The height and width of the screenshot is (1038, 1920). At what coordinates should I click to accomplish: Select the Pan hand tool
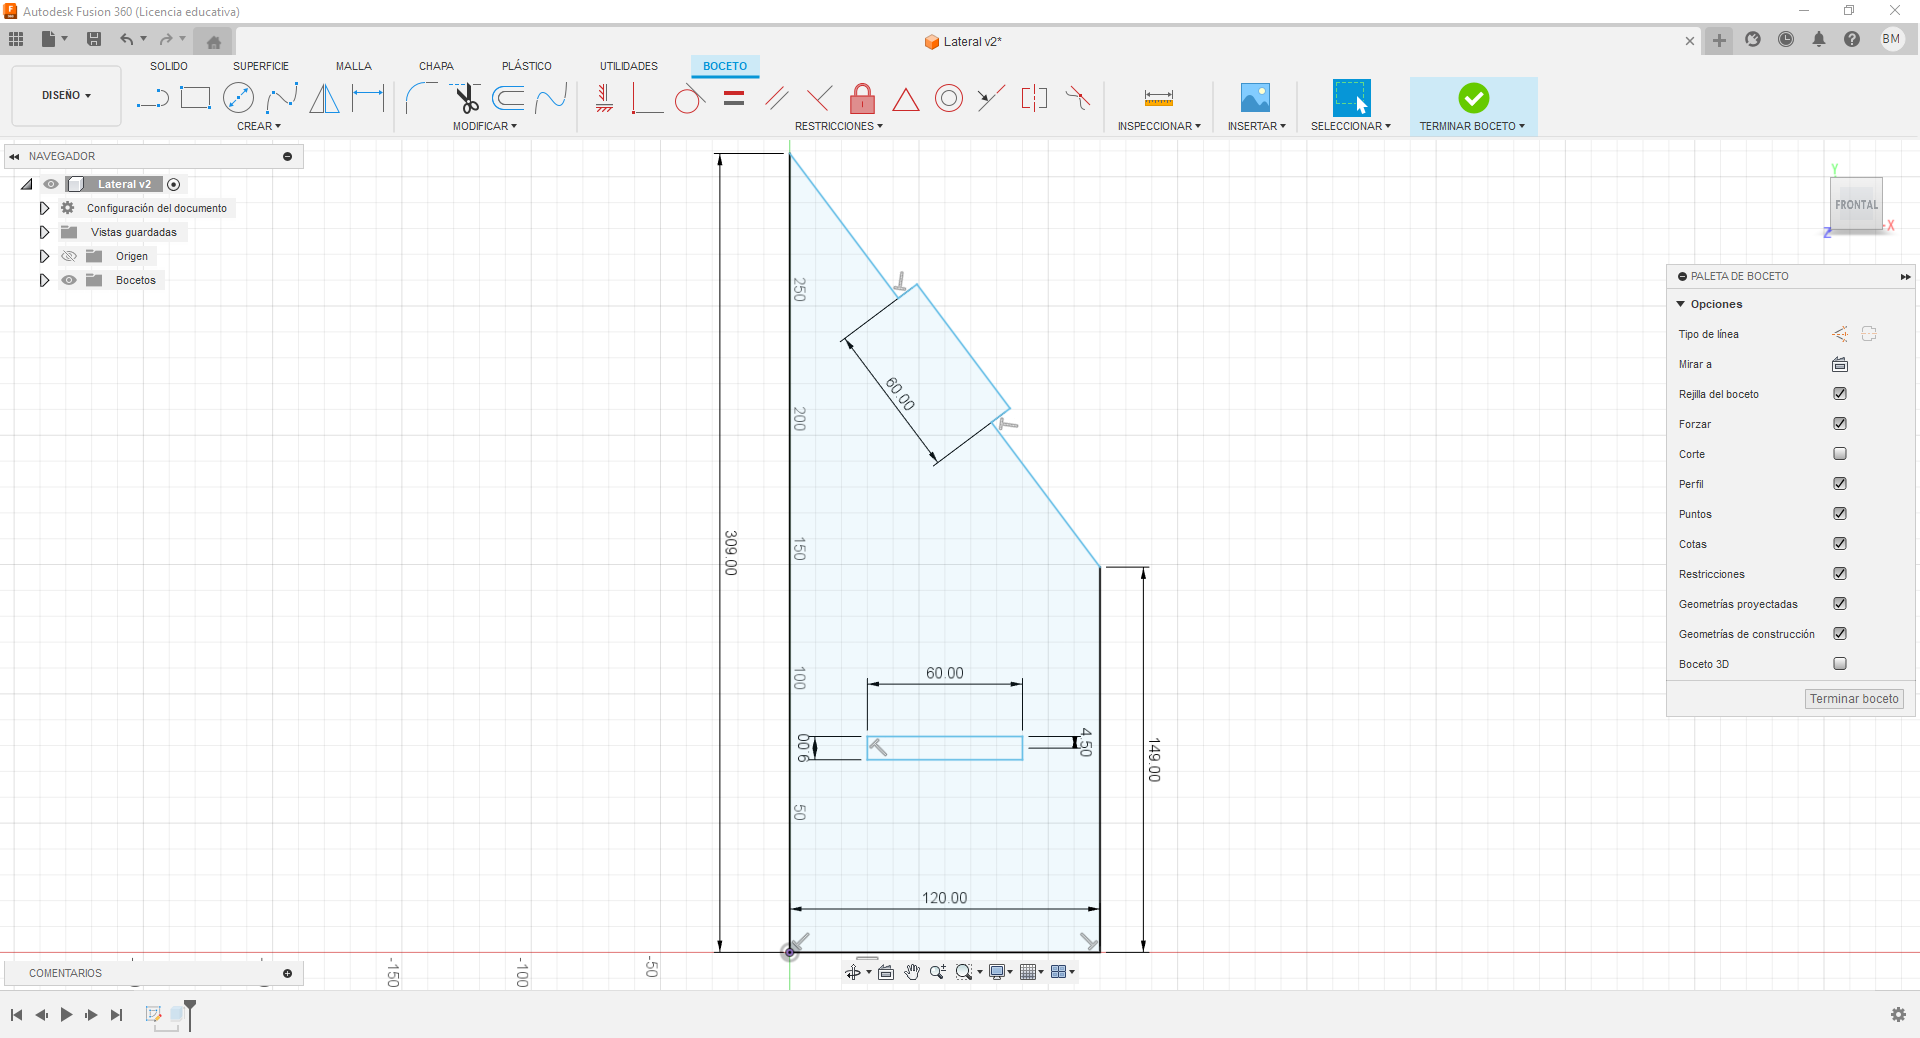point(912,972)
